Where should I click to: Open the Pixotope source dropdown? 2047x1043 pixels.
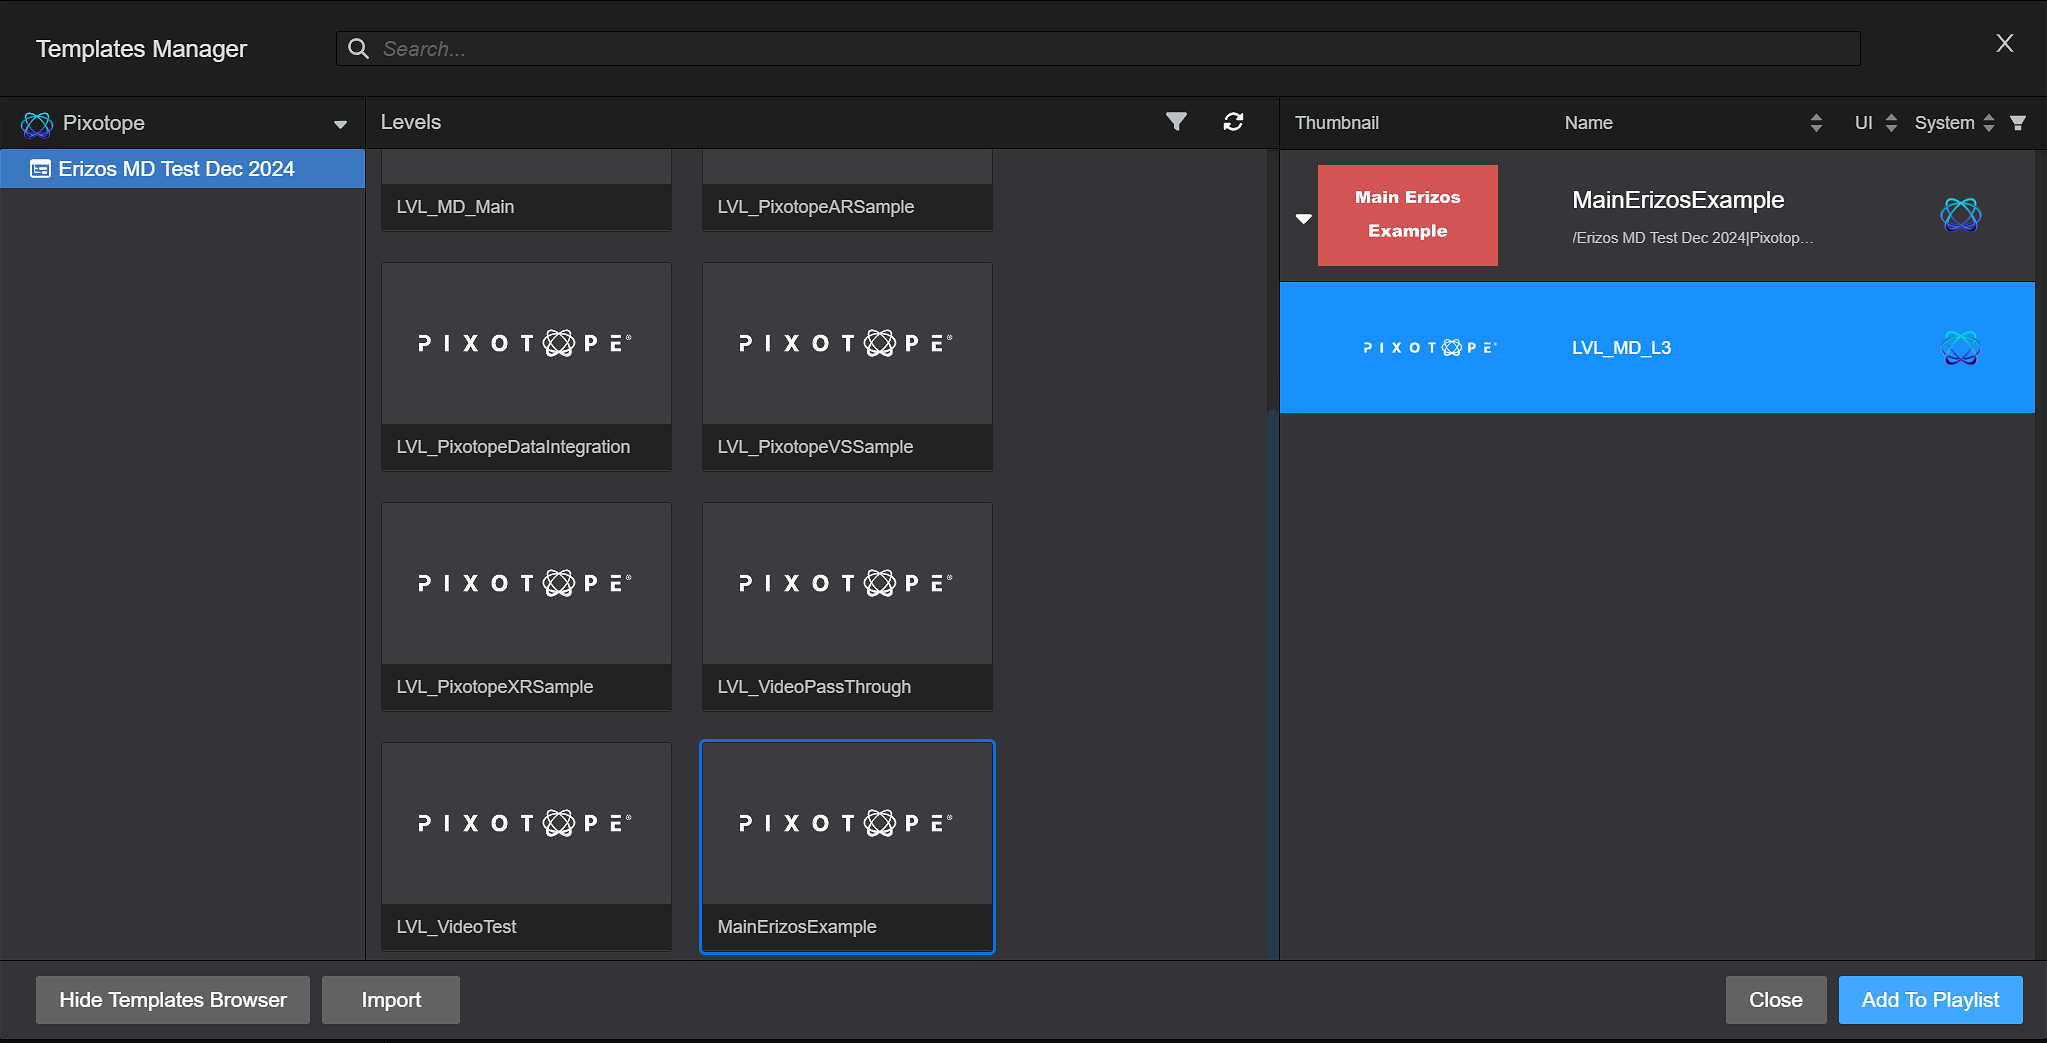[x=340, y=124]
